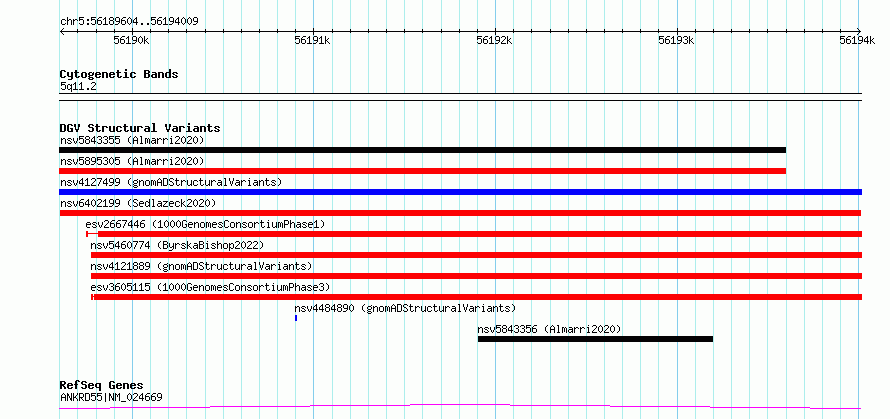
Task: Click the red bar for variant esv2667446
Action: point(474,234)
